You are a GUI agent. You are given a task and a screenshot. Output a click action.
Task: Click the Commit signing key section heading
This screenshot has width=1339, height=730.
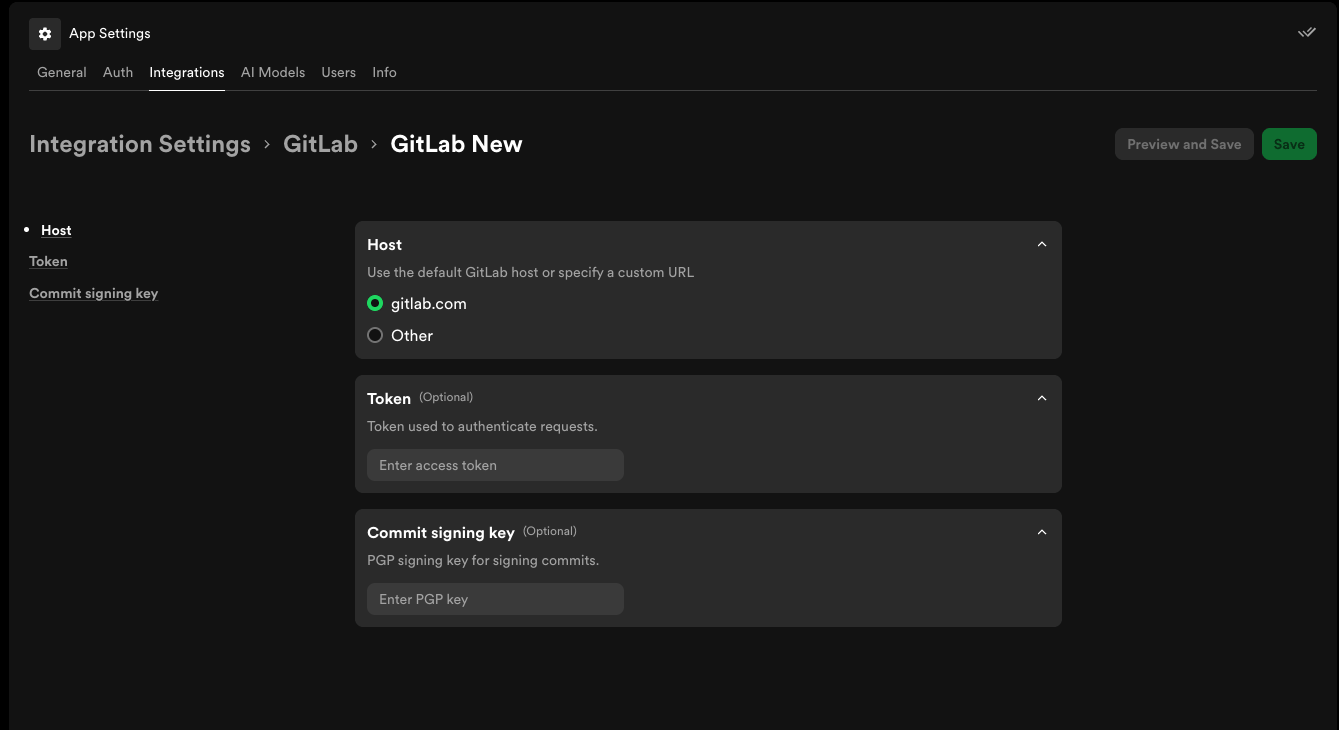click(441, 532)
